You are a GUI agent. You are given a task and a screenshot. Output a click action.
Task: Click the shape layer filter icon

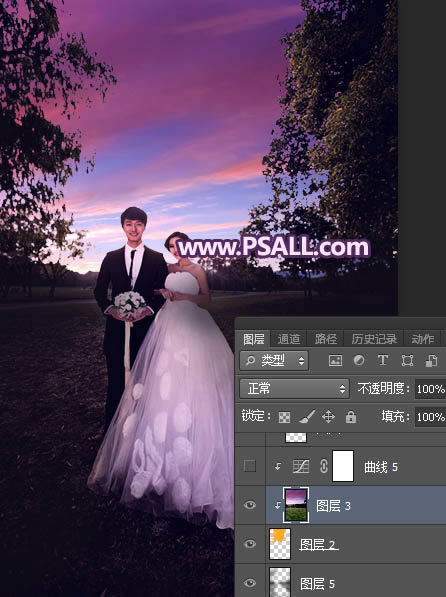pos(407,360)
